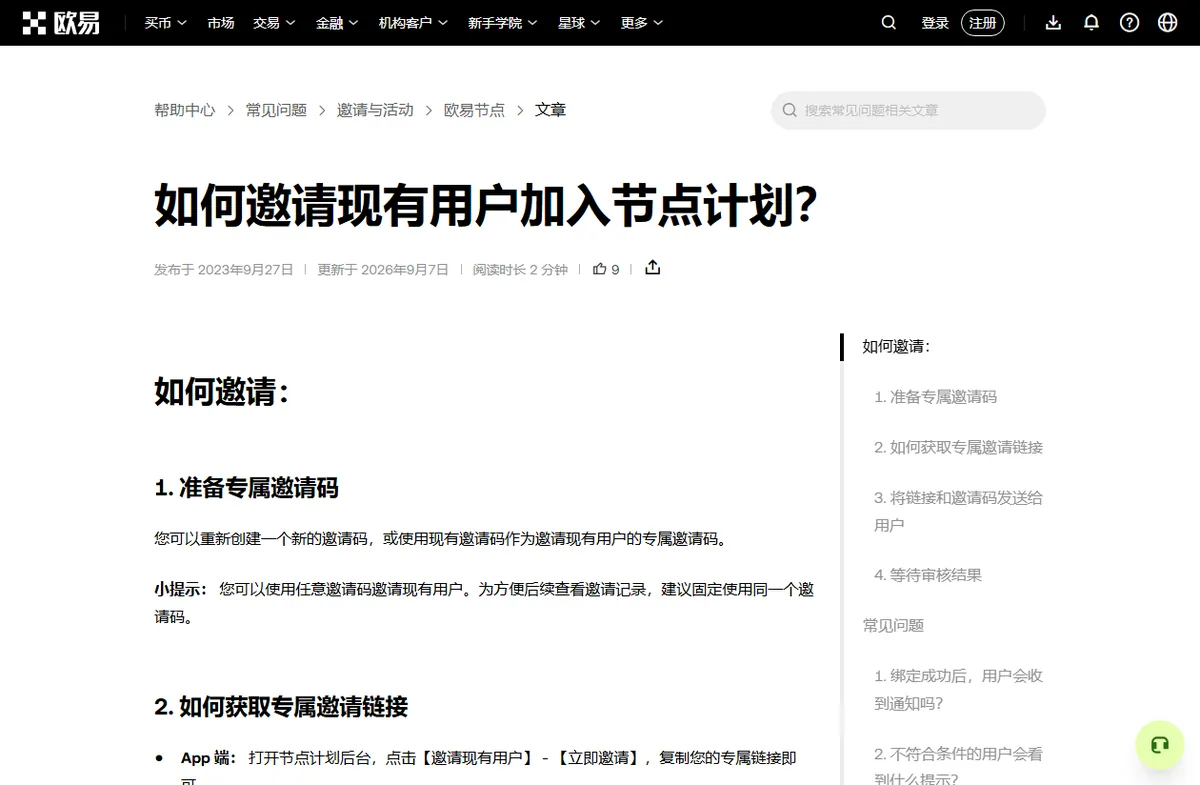The height and width of the screenshot is (785, 1200).
Task: Click the 欧易 OKX logo
Action: [61, 22]
